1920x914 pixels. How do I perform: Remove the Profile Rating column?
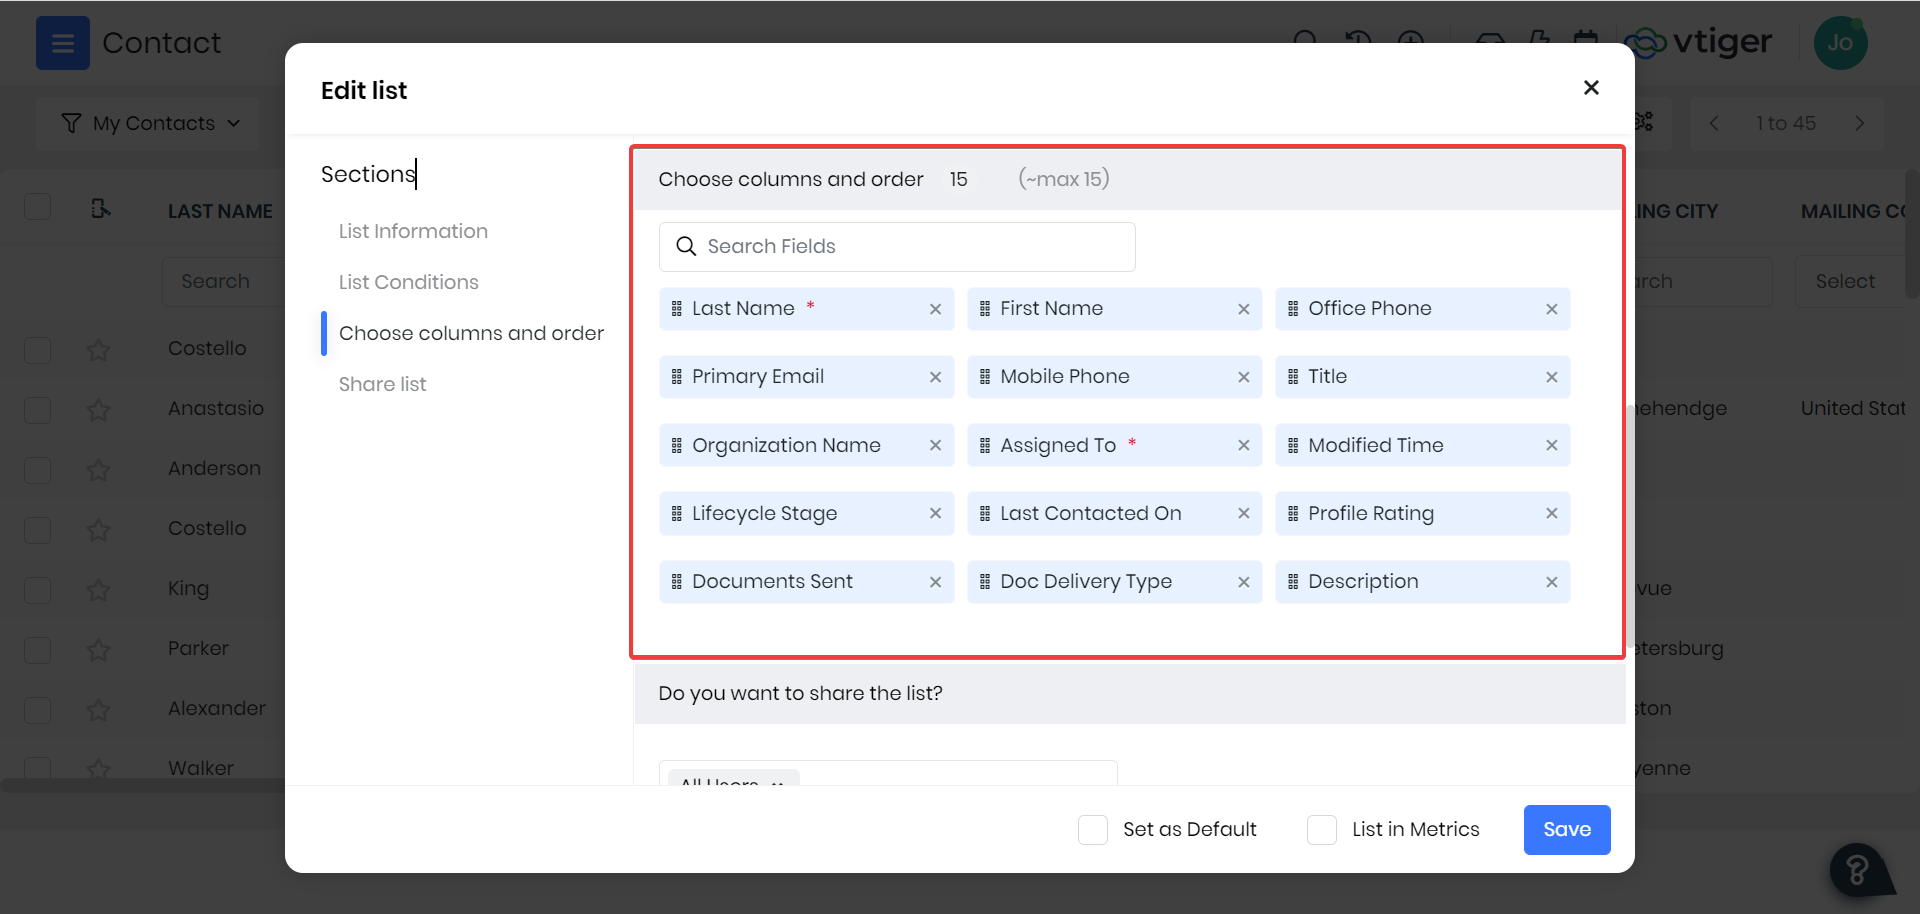pos(1551,513)
